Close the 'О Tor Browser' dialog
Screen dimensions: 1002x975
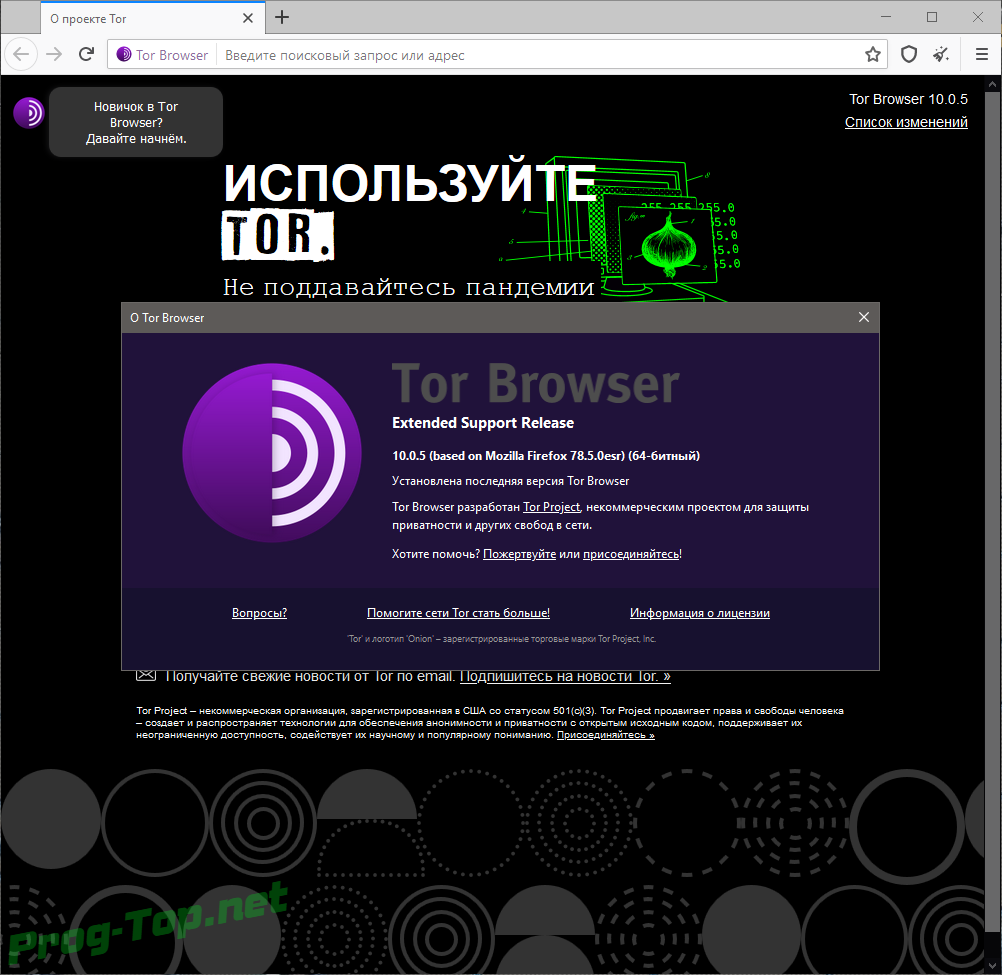(x=863, y=318)
